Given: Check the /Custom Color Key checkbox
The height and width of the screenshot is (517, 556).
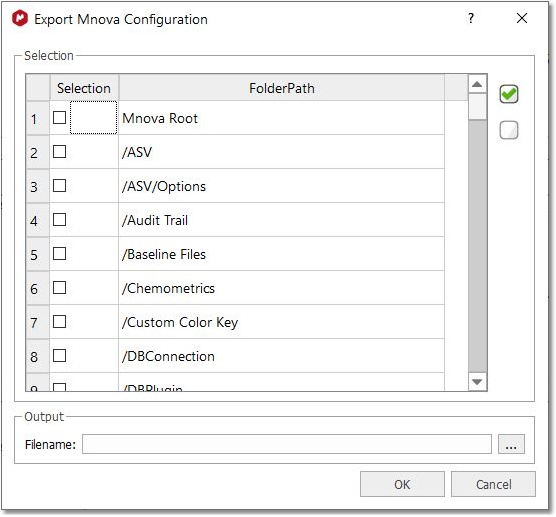Looking at the screenshot, I should point(59,322).
